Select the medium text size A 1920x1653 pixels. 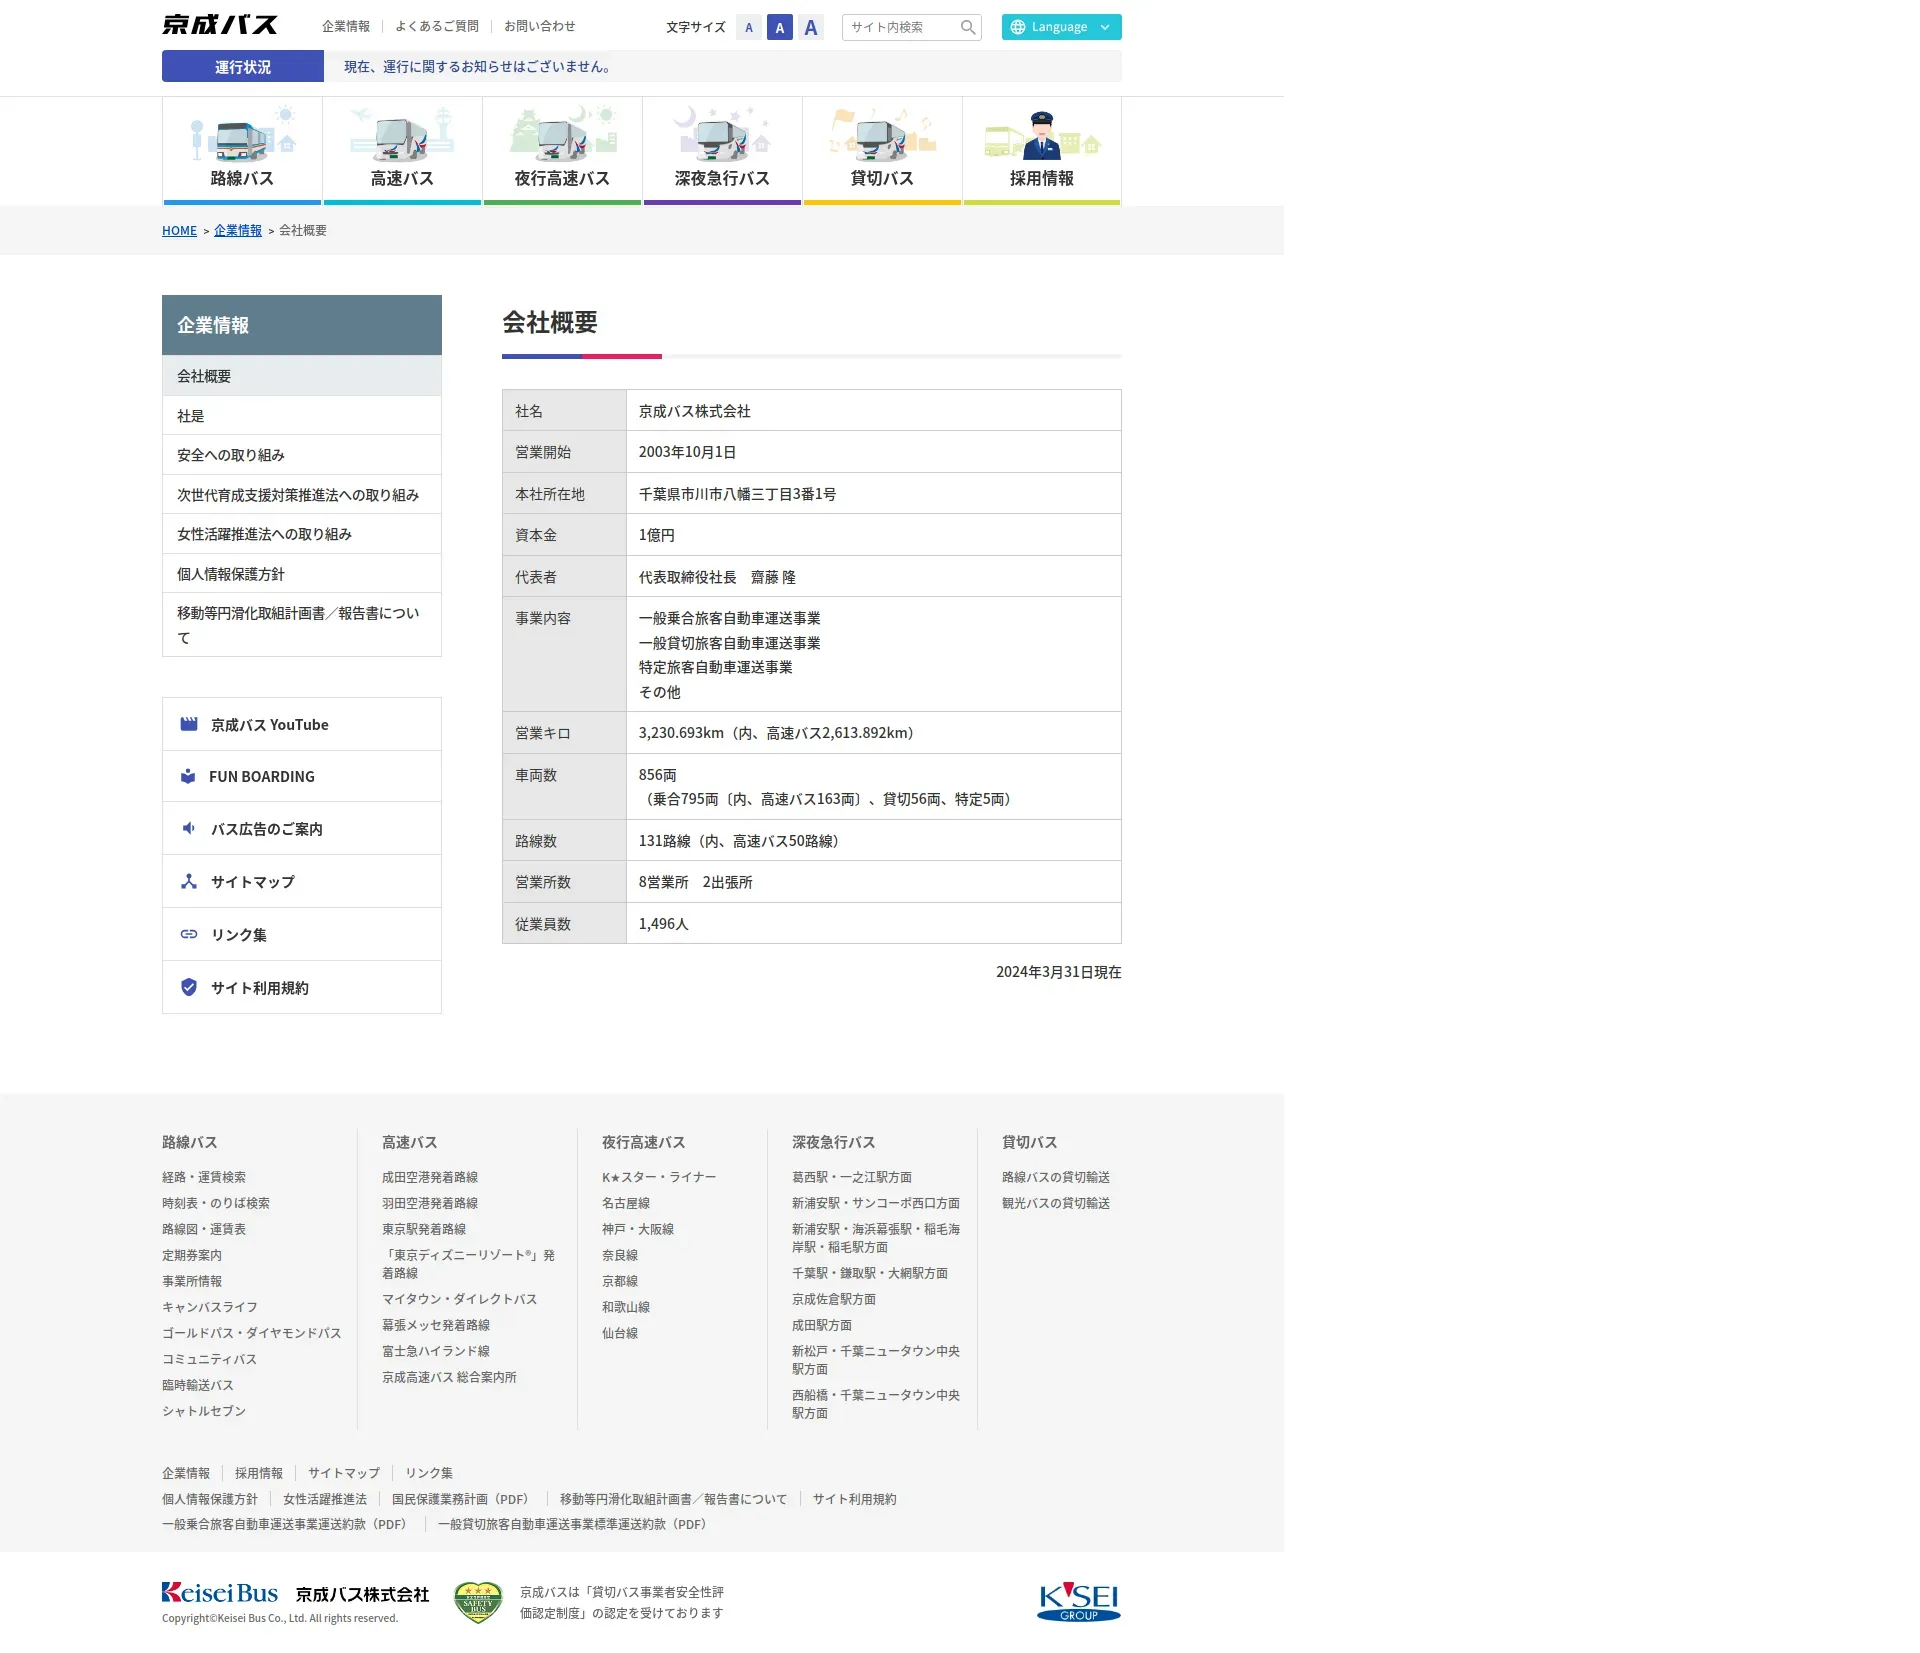point(780,28)
